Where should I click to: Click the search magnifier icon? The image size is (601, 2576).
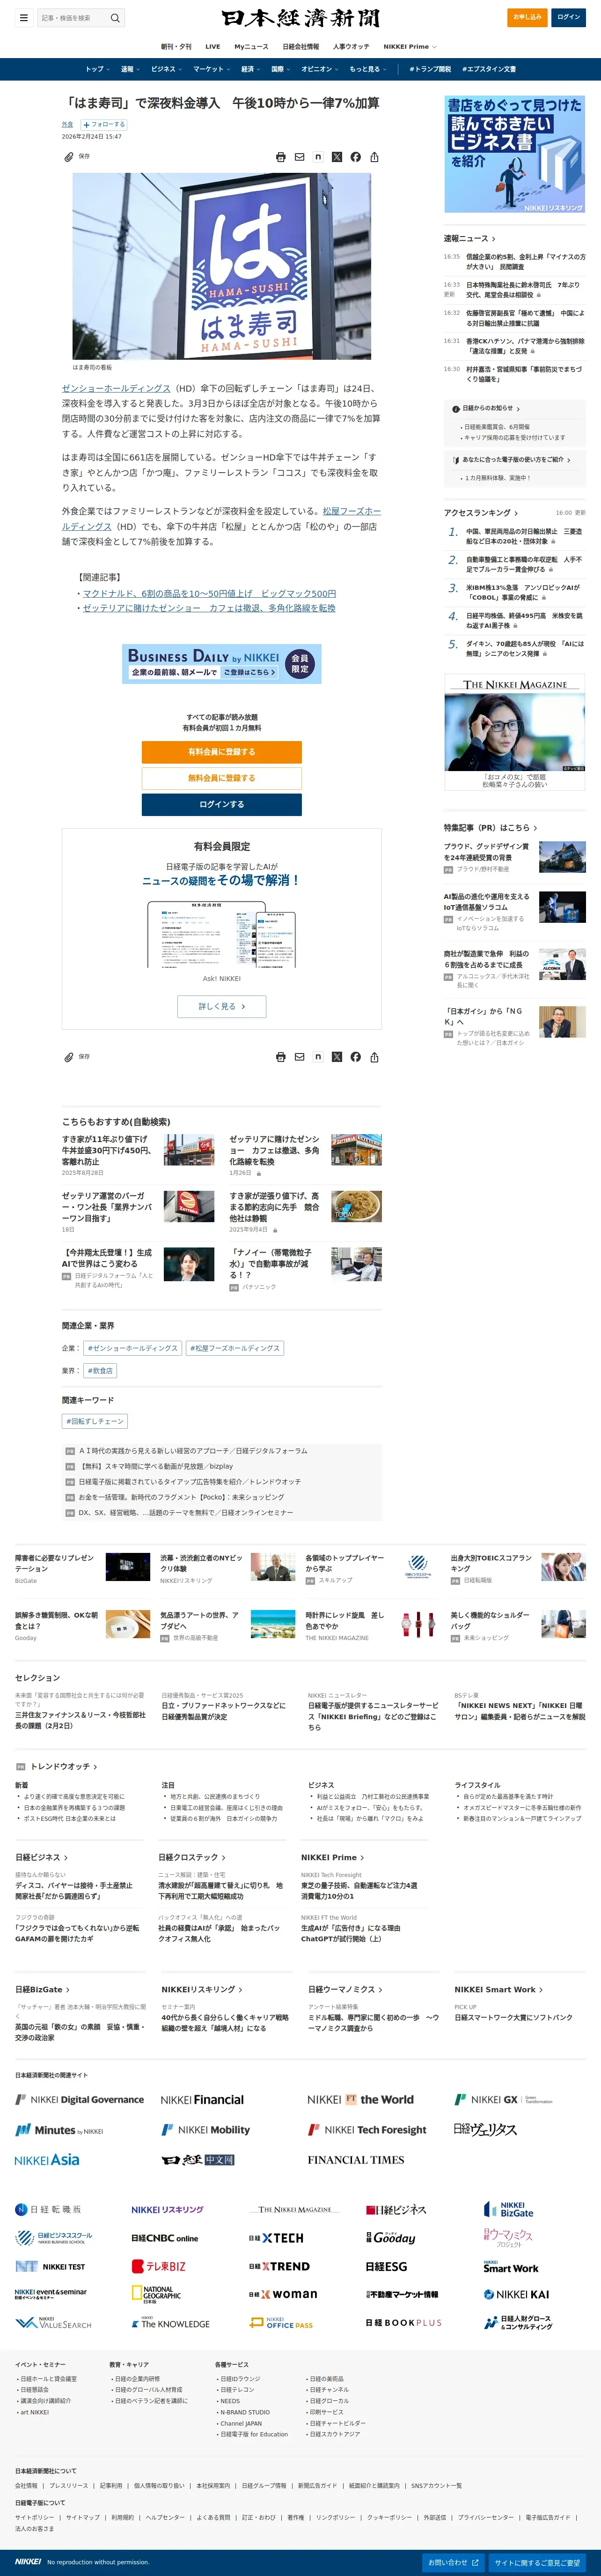point(115,18)
